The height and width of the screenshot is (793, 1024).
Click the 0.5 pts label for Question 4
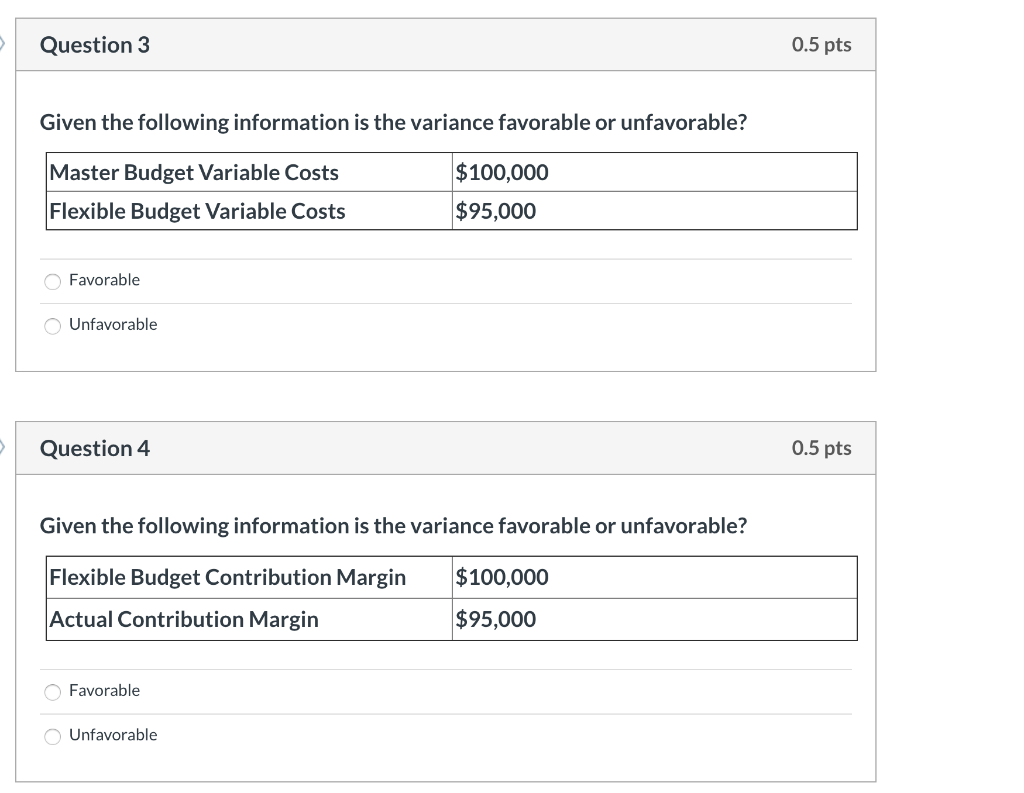pyautogui.click(x=820, y=448)
